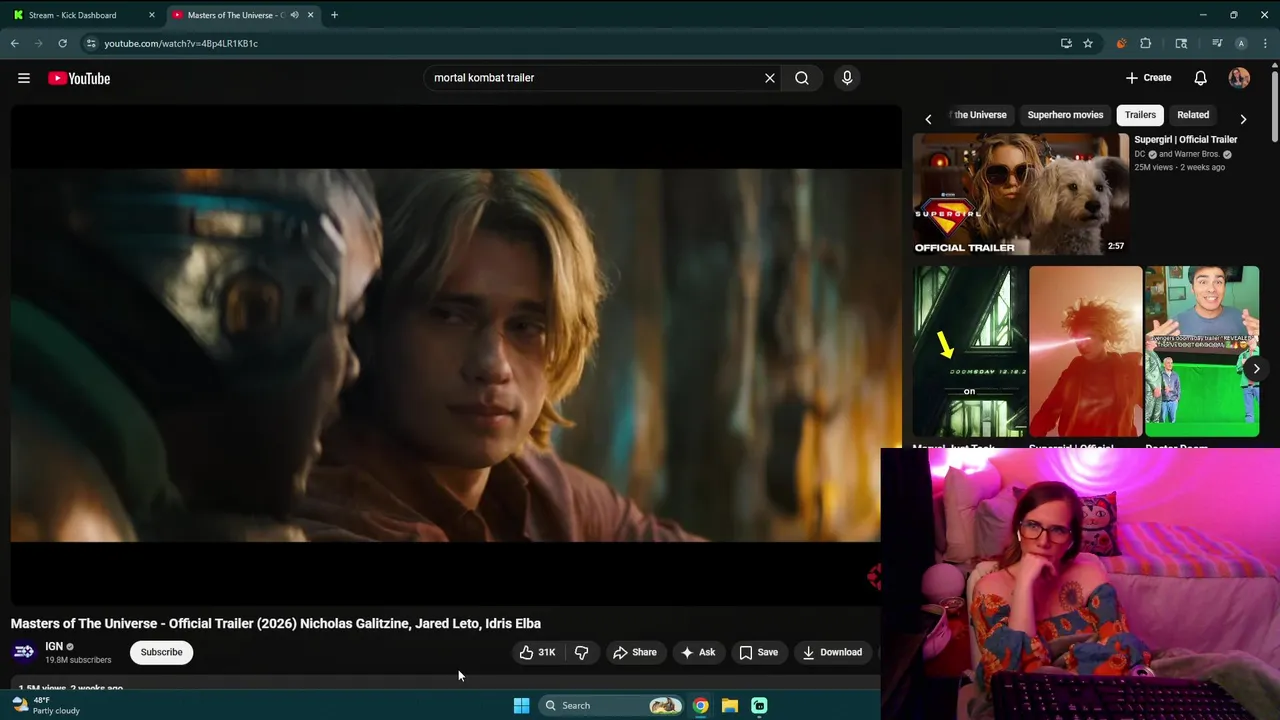
Task: Open the side panel search icon
Action: (1181, 43)
